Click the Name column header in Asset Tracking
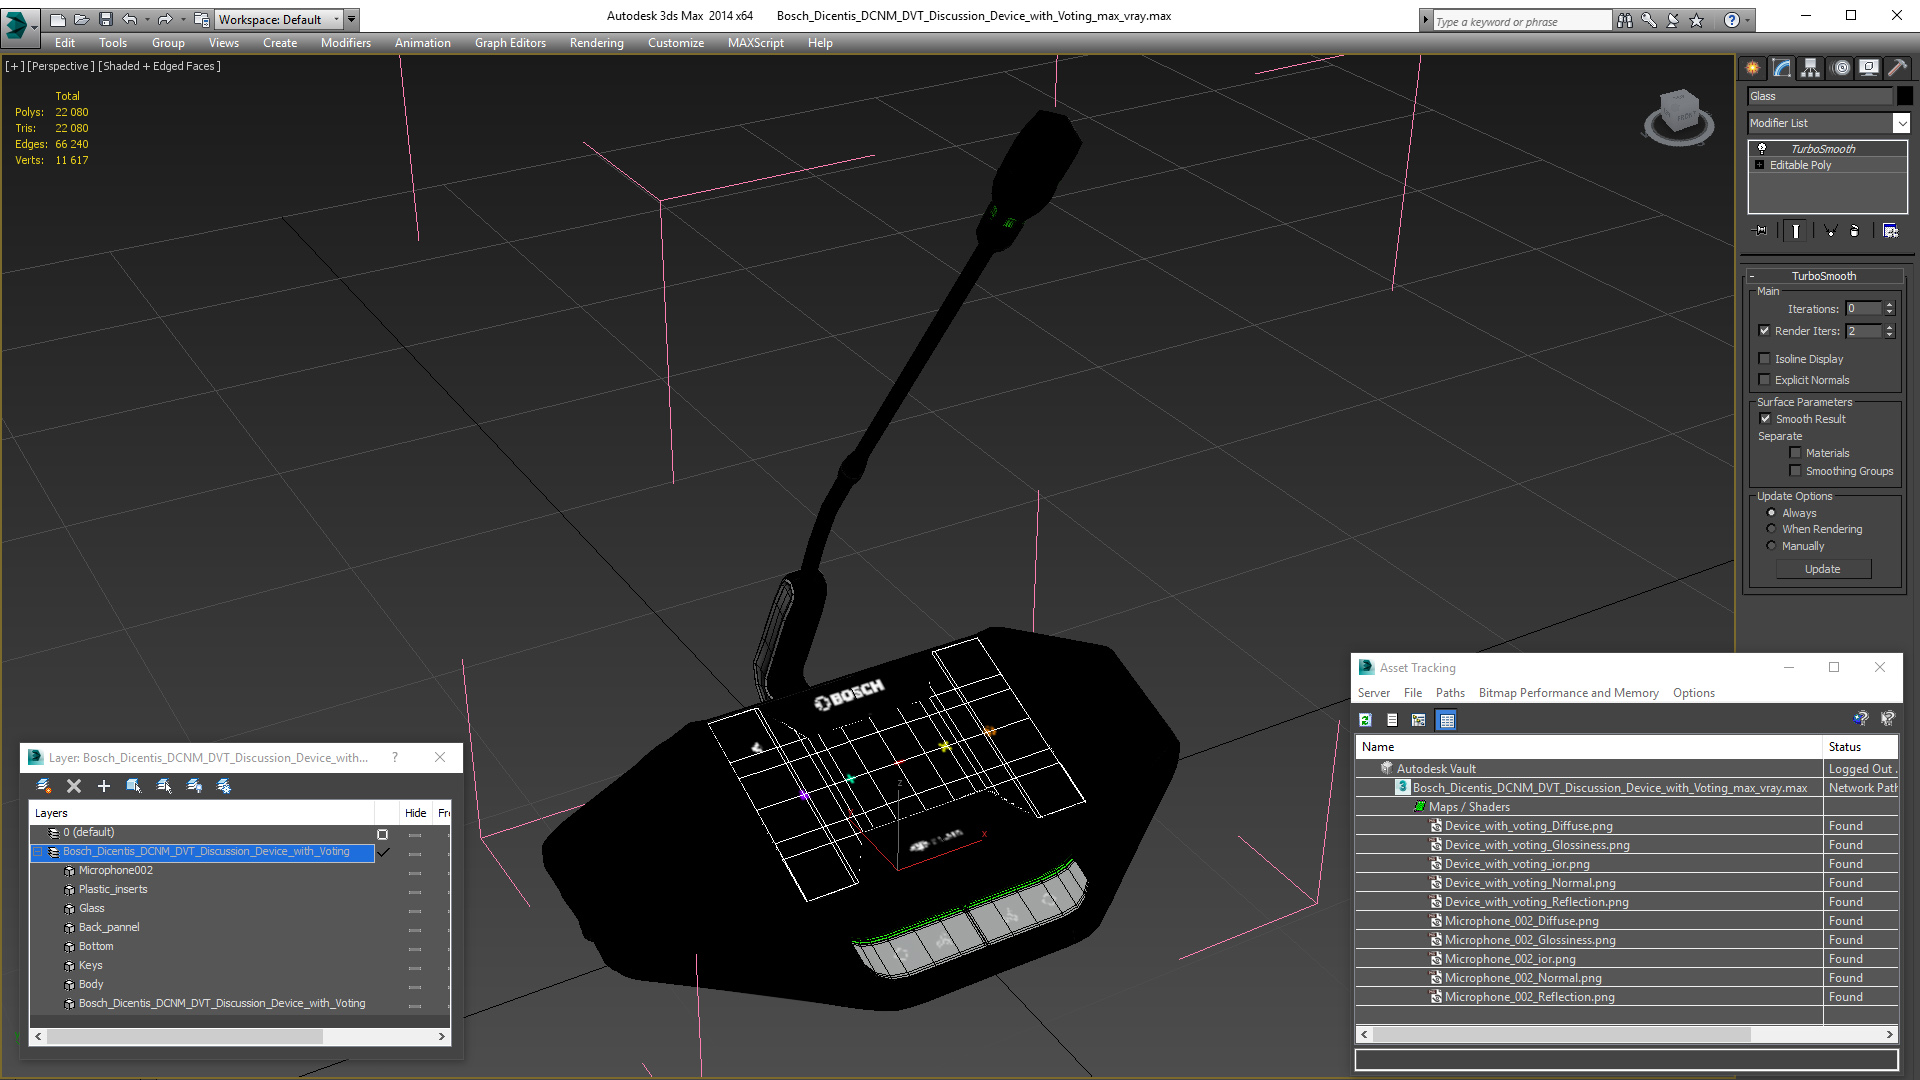Screen dimensions: 1920x1080 [x=1589, y=747]
